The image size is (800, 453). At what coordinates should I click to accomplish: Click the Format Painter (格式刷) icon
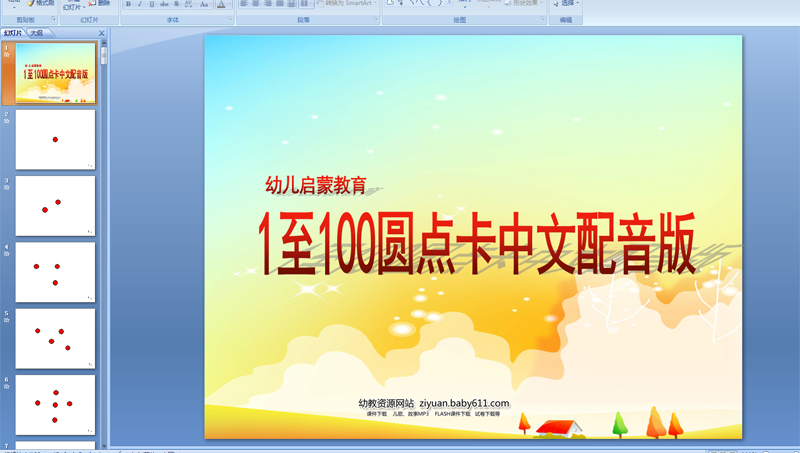point(31,3)
